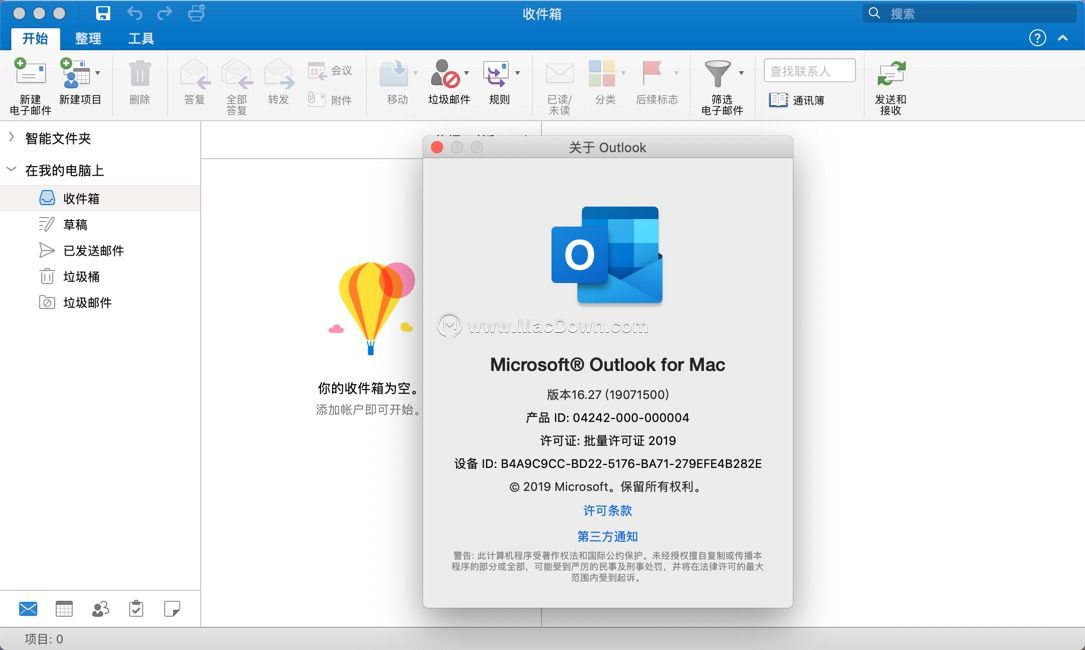Open the 第三方通知 third-party notices link
Screen dimensions: 1085x650
click(608, 536)
